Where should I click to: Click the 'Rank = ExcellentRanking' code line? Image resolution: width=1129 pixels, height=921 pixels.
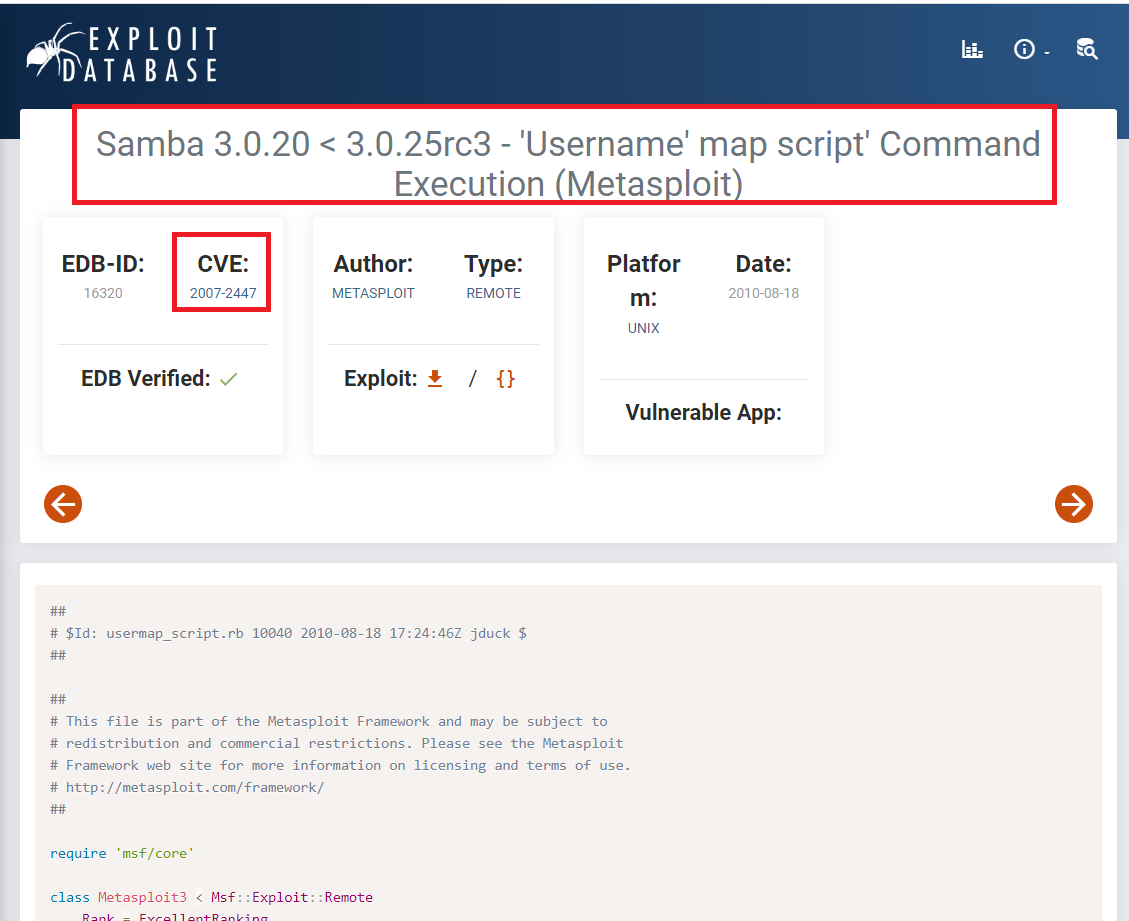(174, 916)
